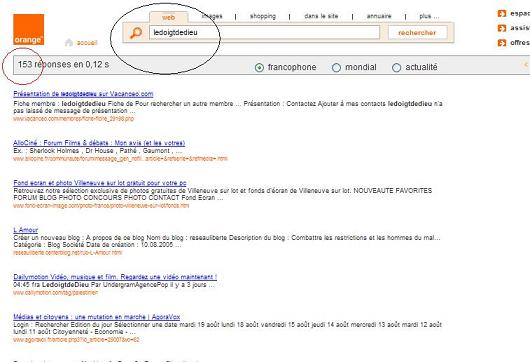Open Présentation de ledoigtdedieu sur Vacanceo.com

83,94
